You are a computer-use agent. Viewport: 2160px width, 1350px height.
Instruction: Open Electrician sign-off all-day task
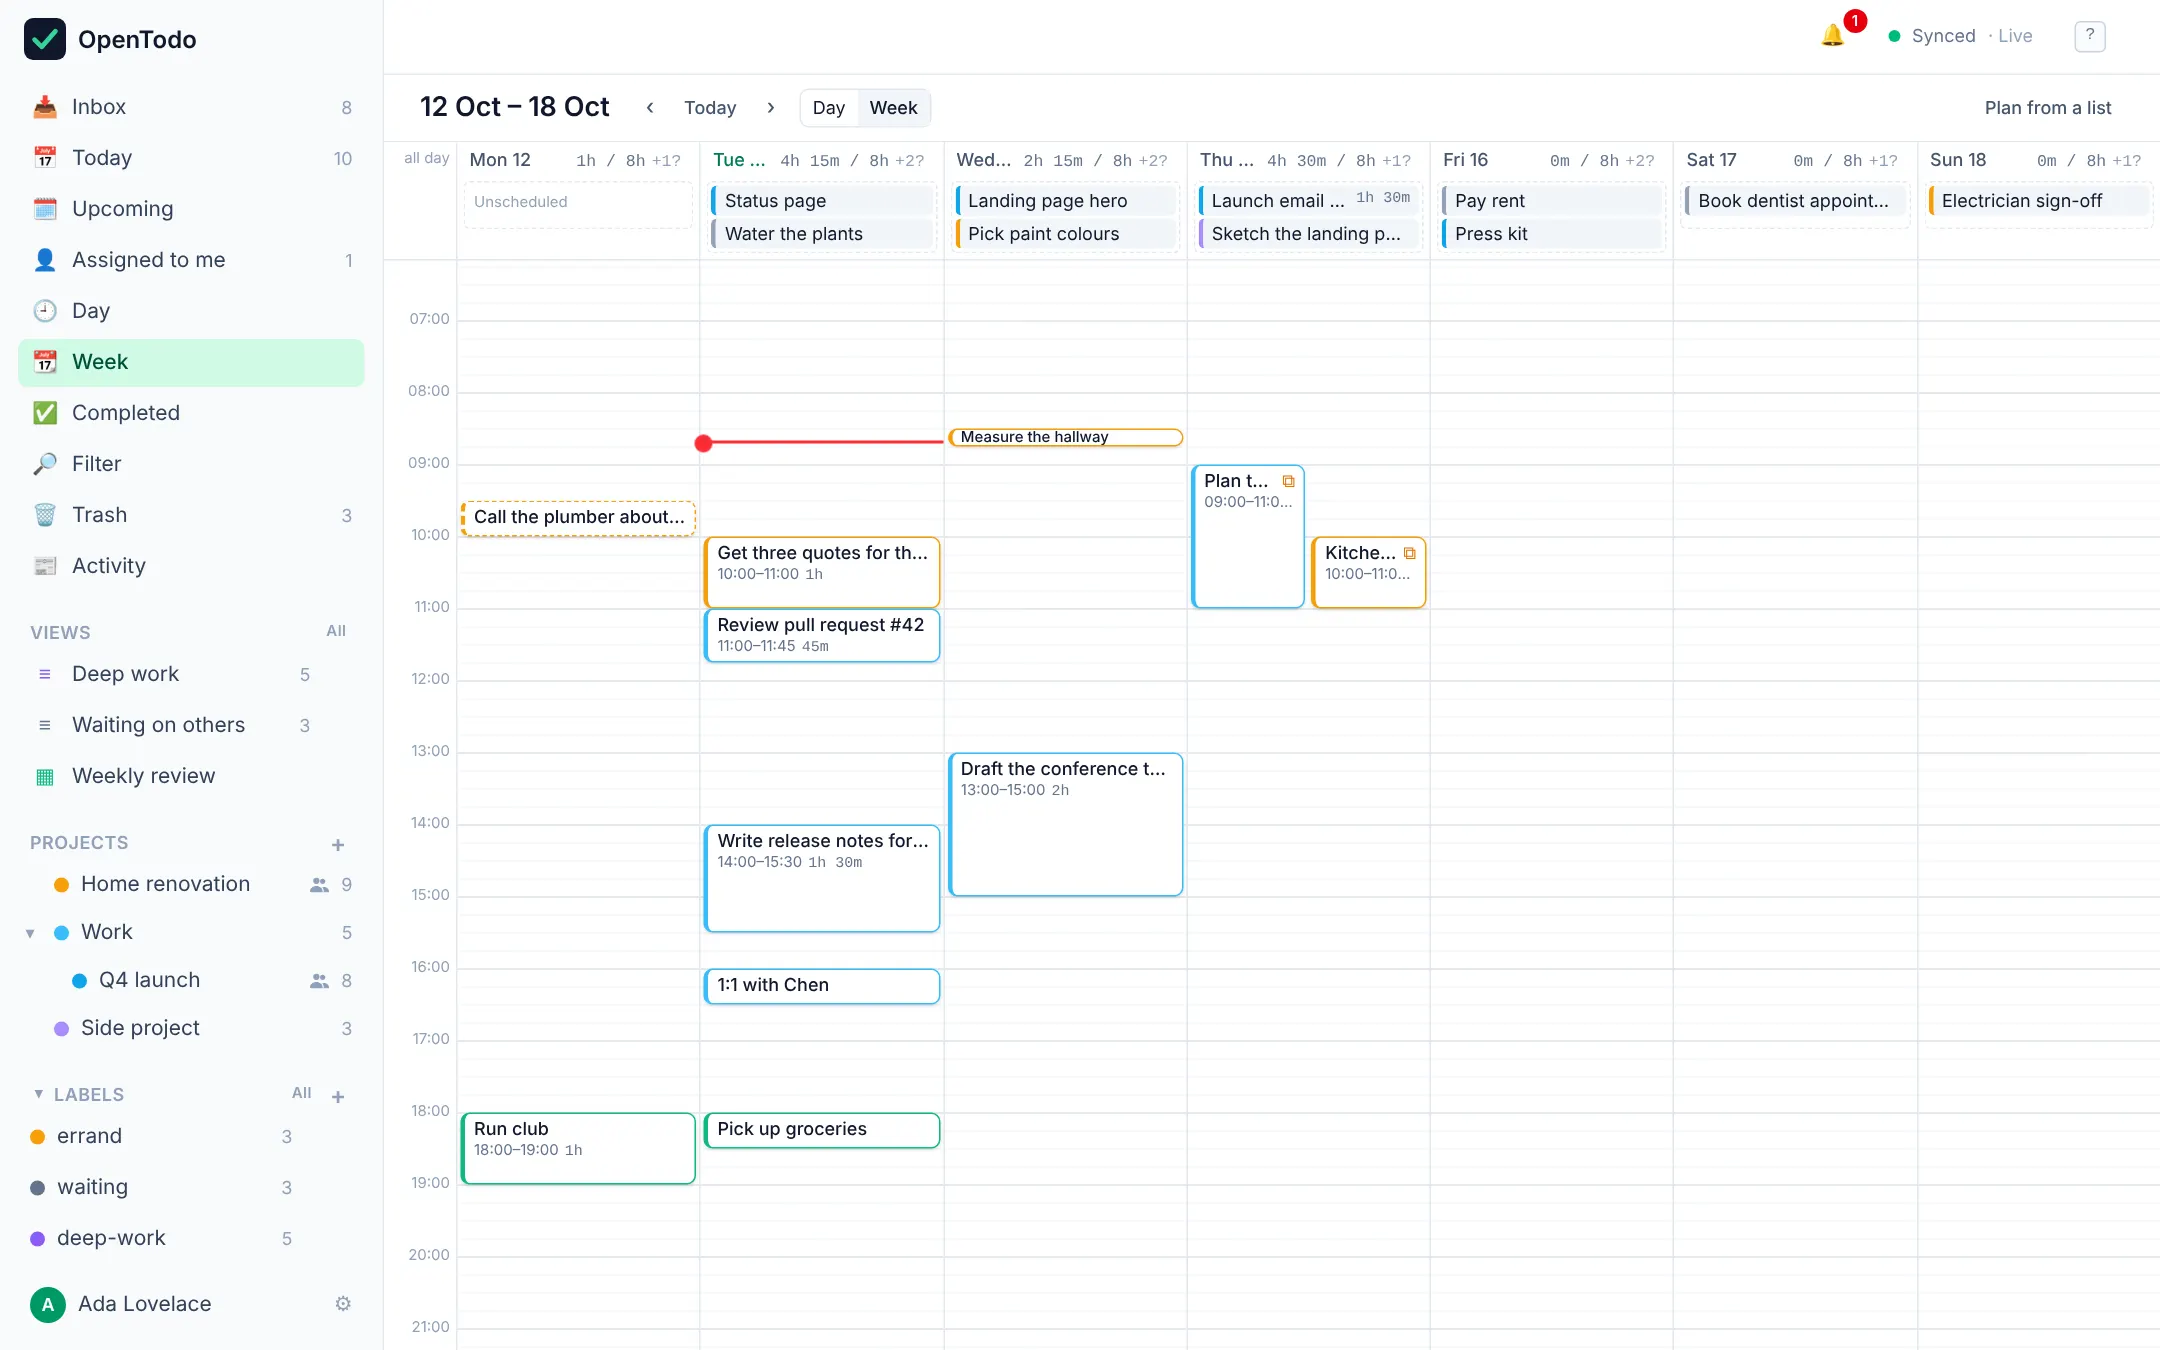click(x=2038, y=201)
